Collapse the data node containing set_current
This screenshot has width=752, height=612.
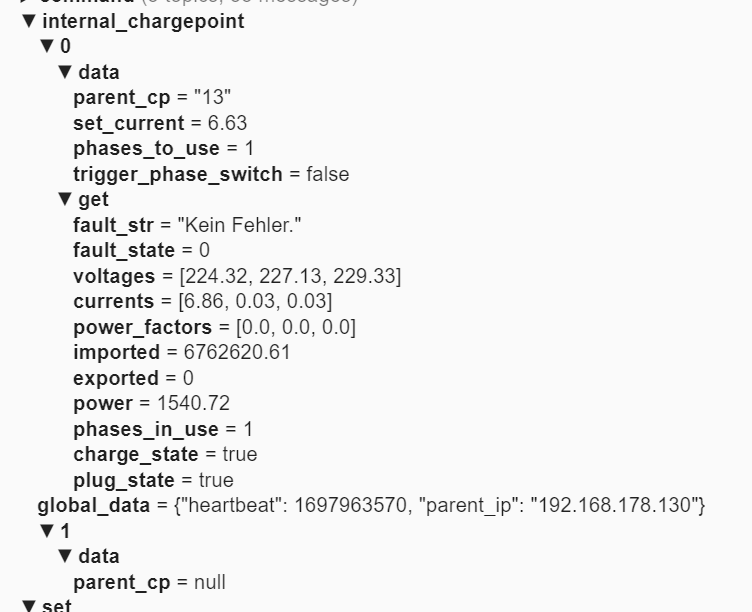point(65,72)
